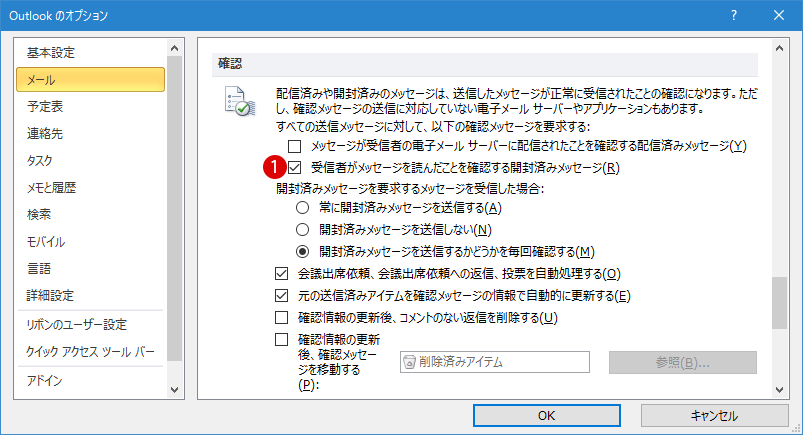Open 連絡先 options category
This screenshot has width=803, height=435.
click(91, 134)
